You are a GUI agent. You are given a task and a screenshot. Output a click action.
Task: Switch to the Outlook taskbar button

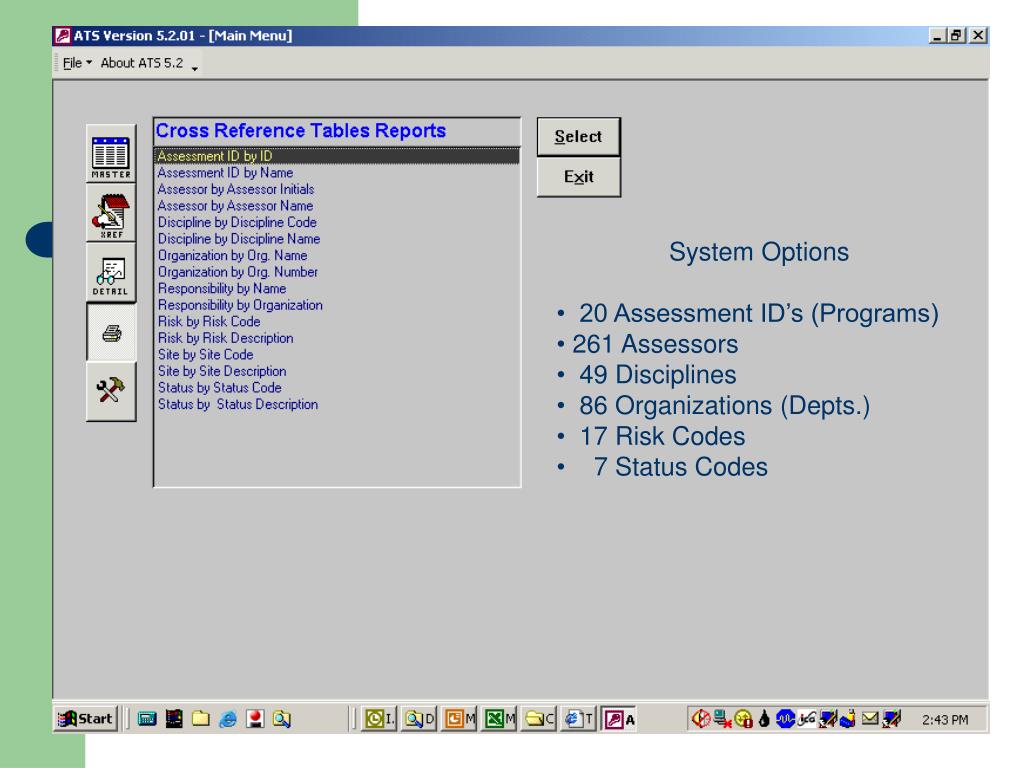(379, 719)
